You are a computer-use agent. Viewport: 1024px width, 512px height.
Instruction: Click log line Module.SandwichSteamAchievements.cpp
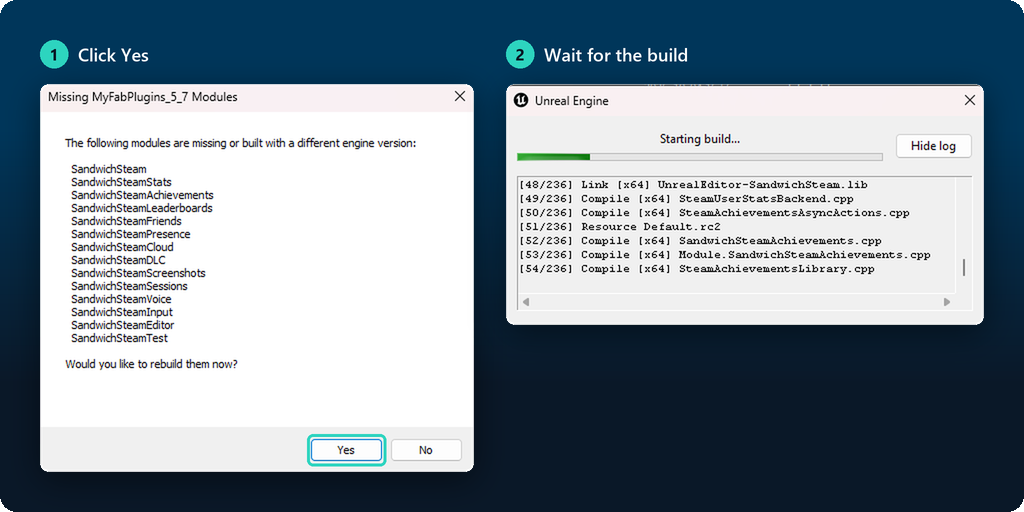coord(724,255)
